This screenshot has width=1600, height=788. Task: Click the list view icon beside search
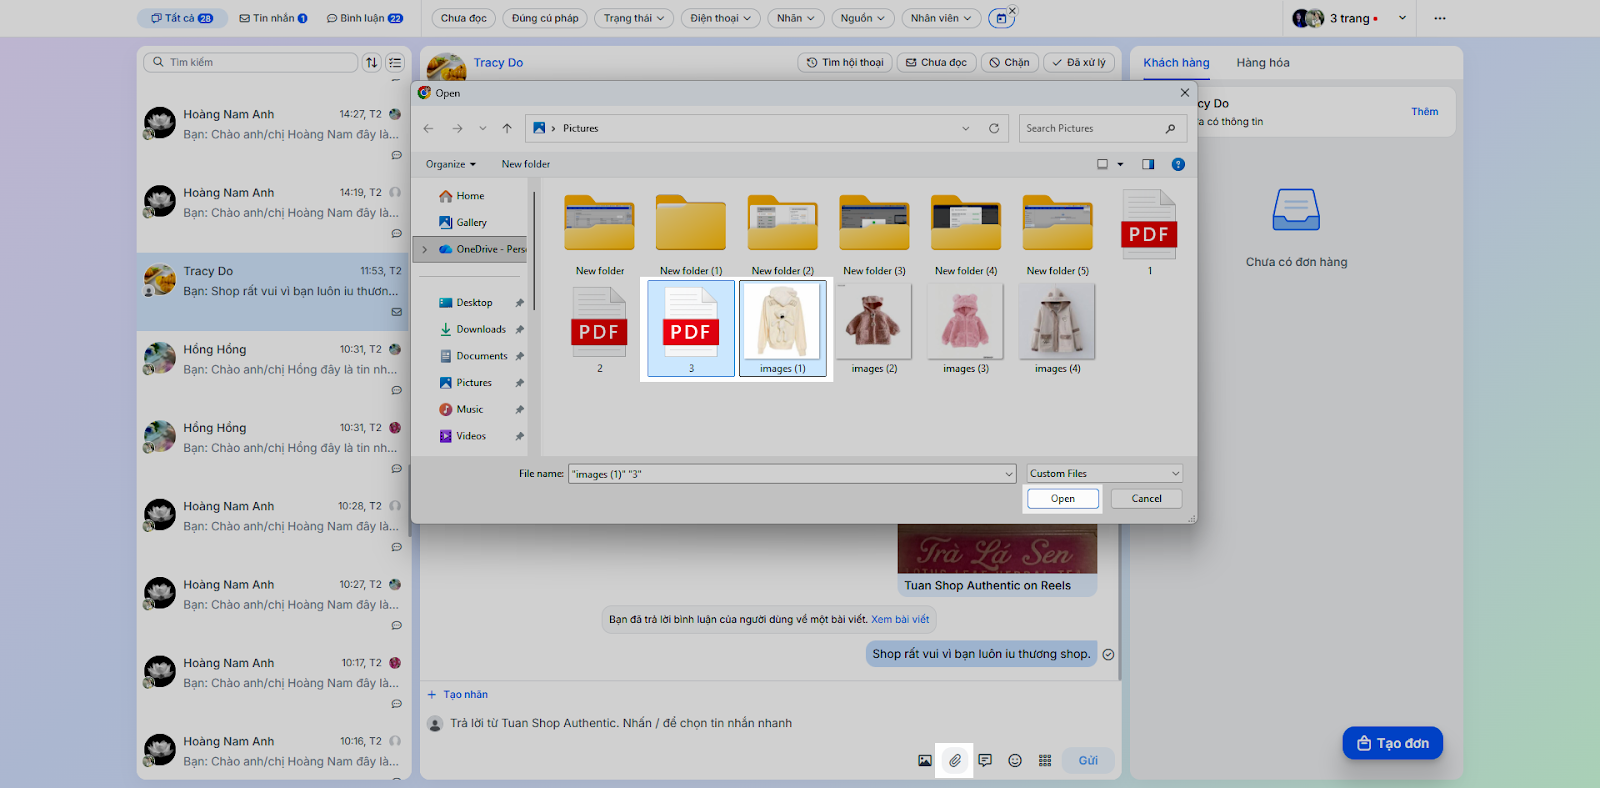(395, 62)
